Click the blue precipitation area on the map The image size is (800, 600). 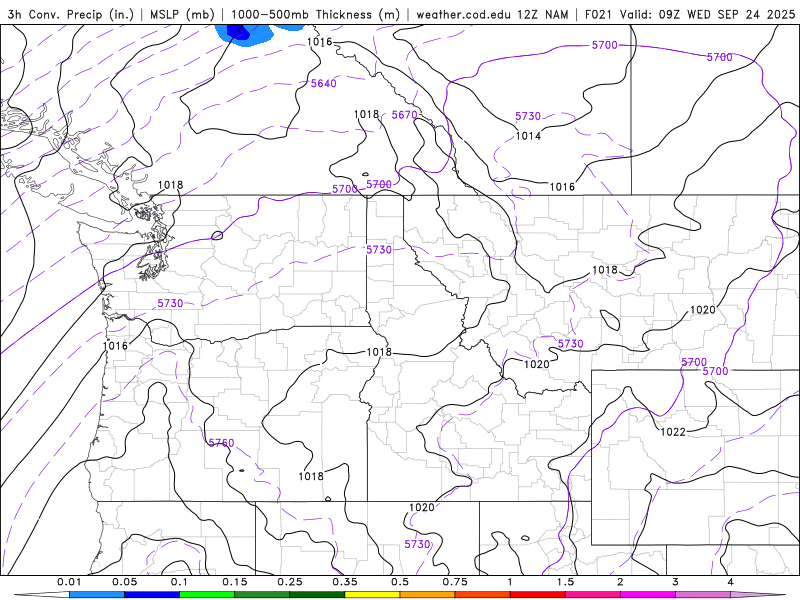[x=244, y=35]
